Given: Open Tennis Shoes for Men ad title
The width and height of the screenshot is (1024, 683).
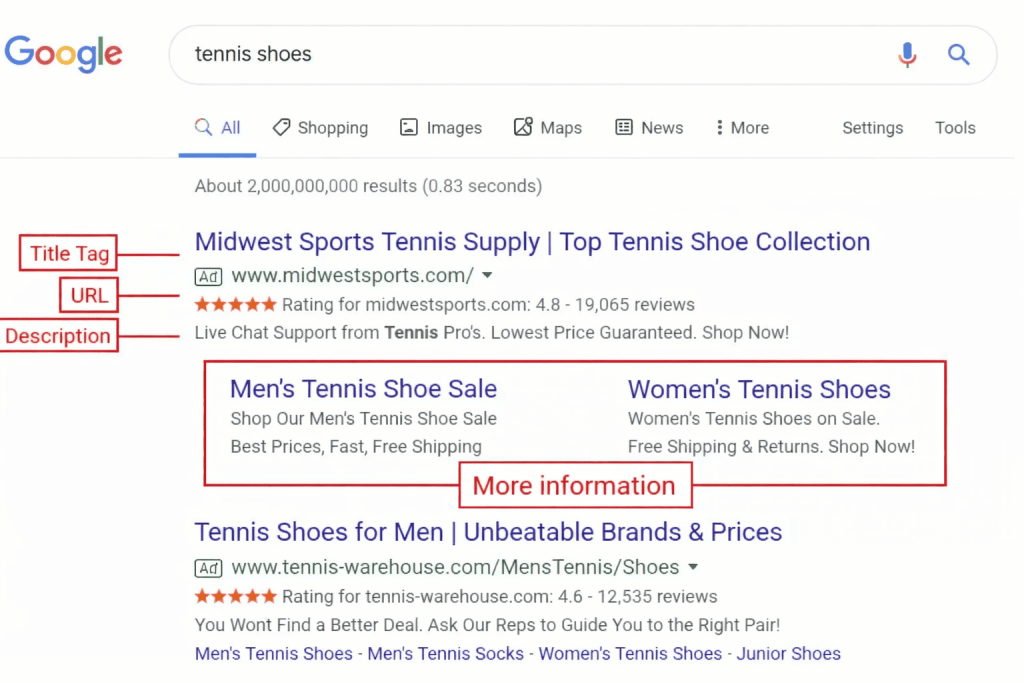Looking at the screenshot, I should pos(488,532).
